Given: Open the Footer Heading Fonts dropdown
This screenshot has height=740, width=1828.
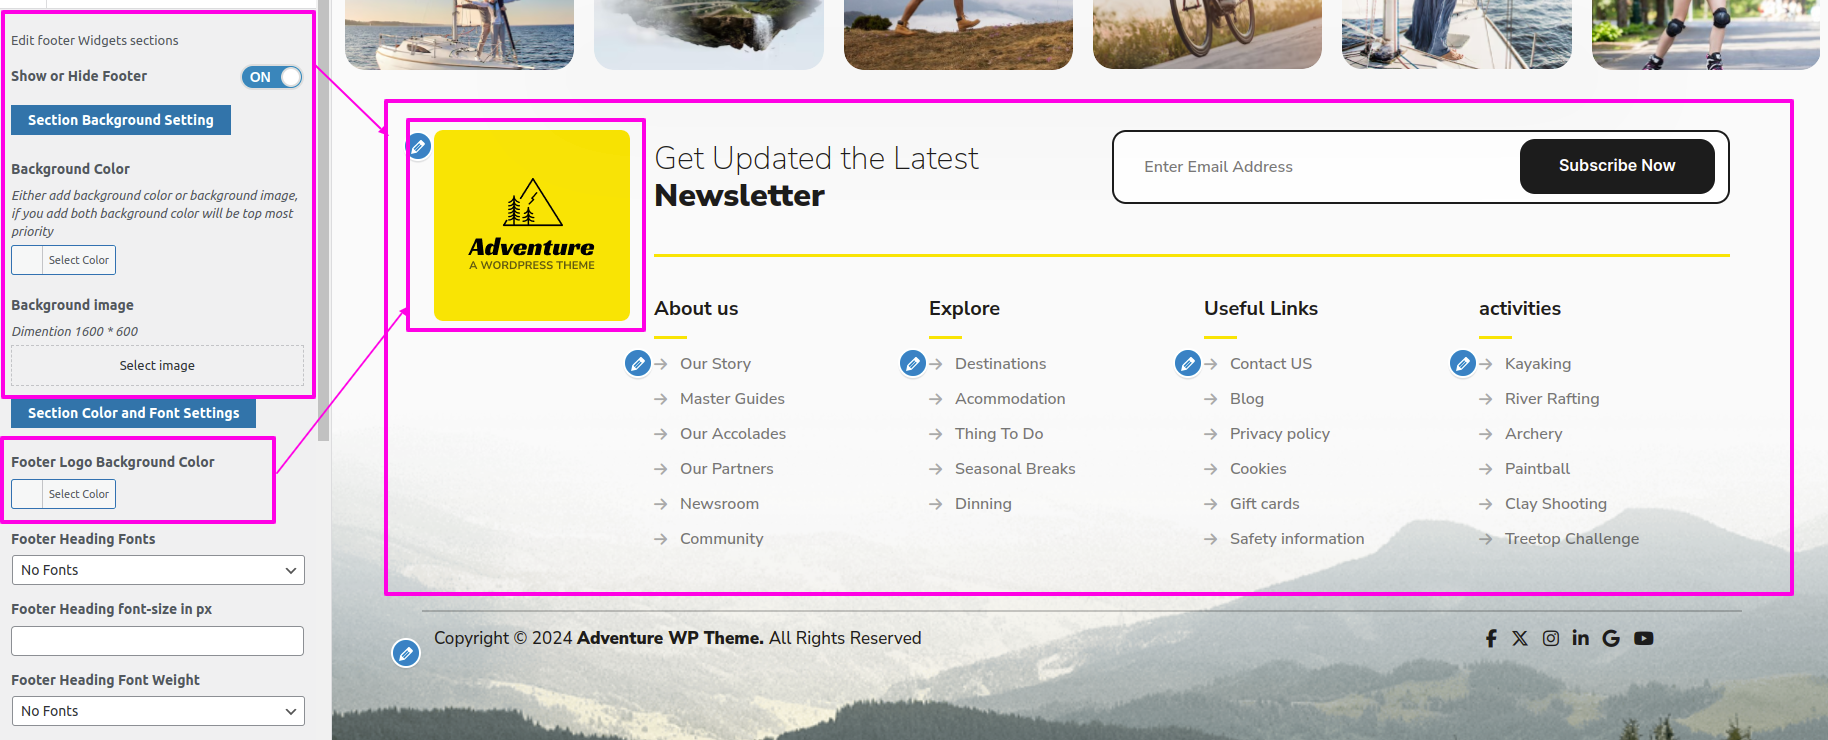Looking at the screenshot, I should pos(158,570).
